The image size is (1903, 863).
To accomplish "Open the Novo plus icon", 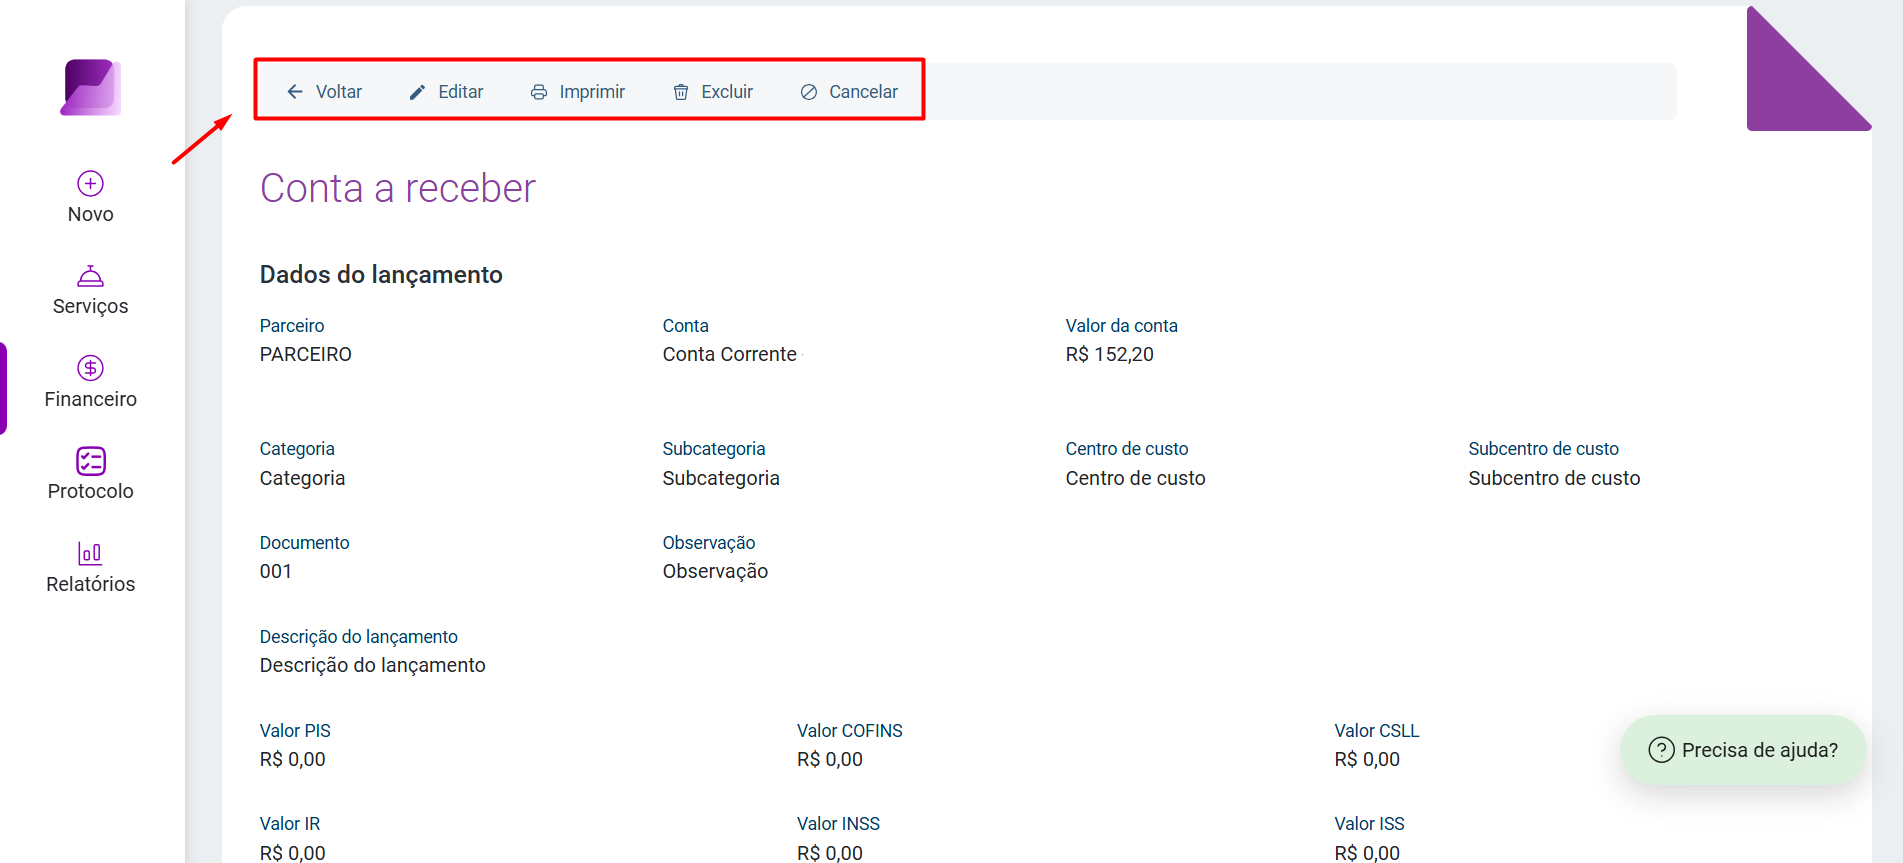I will (91, 183).
